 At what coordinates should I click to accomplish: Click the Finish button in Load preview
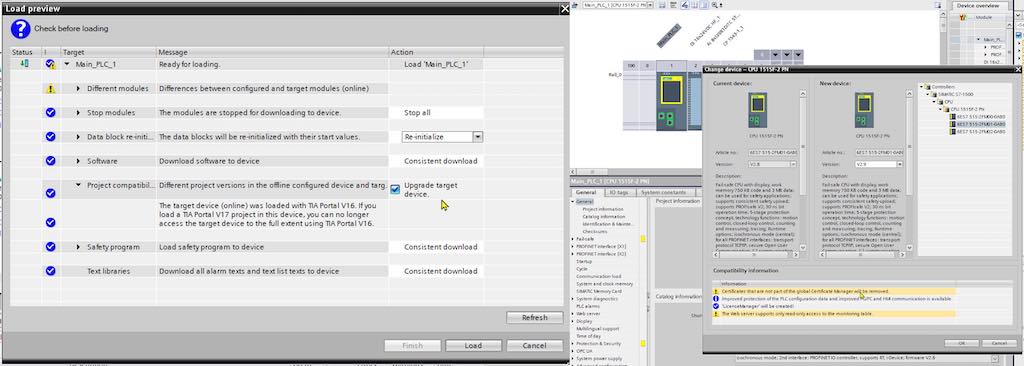(412, 346)
